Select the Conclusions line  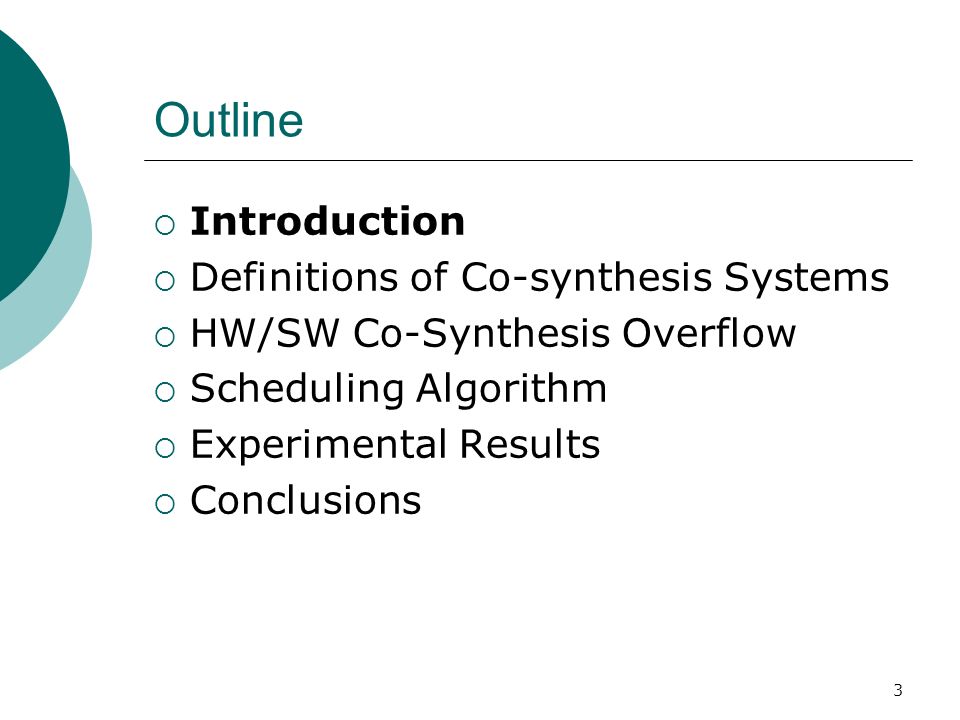(306, 500)
